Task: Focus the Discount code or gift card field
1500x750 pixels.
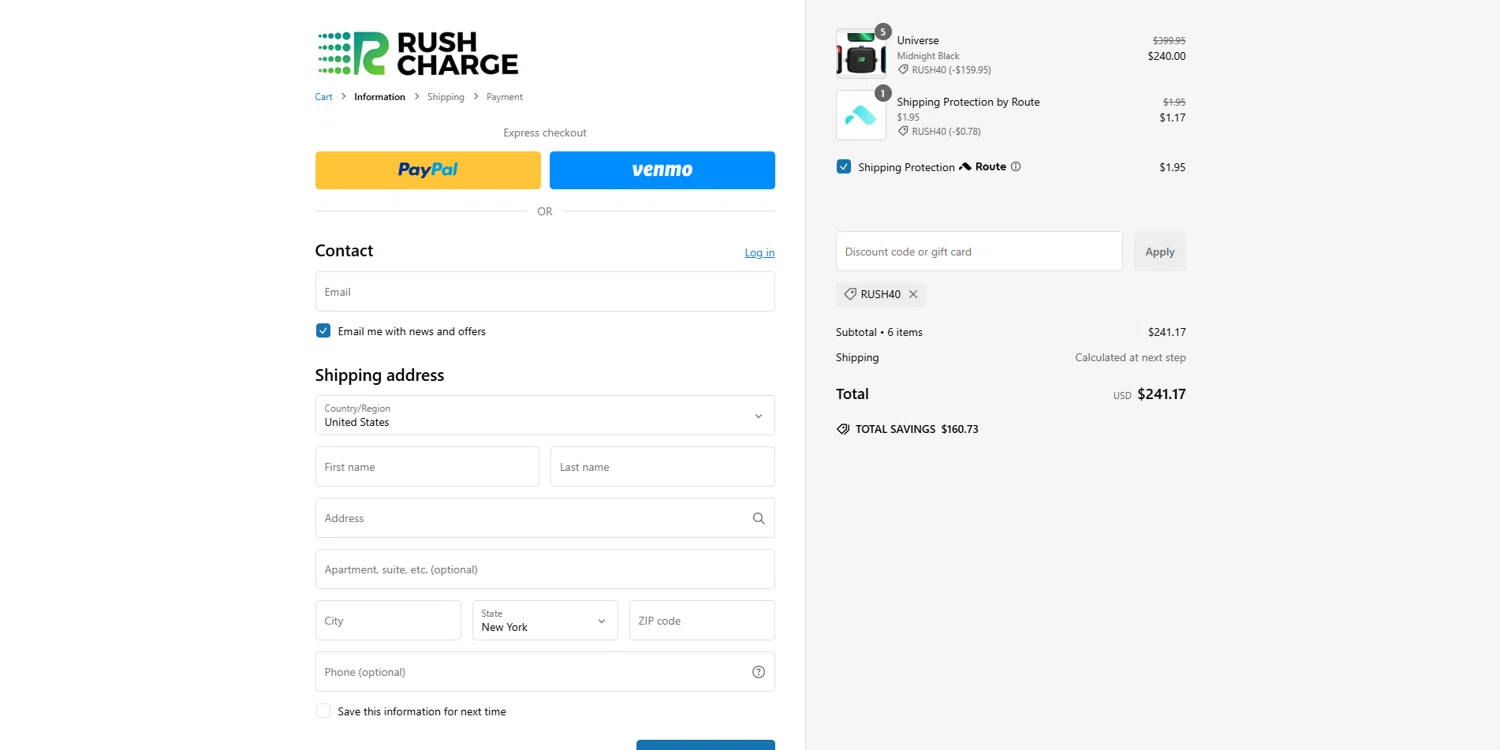Action: [x=979, y=251]
